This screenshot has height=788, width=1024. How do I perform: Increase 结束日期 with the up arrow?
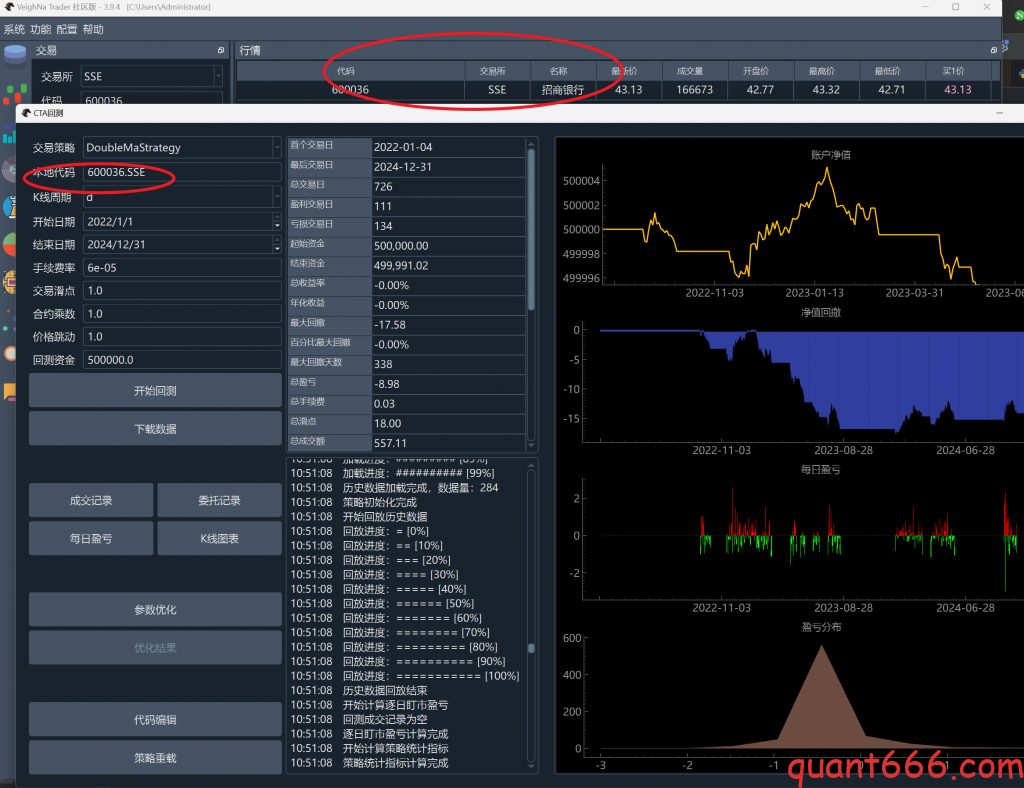pyautogui.click(x=277, y=240)
